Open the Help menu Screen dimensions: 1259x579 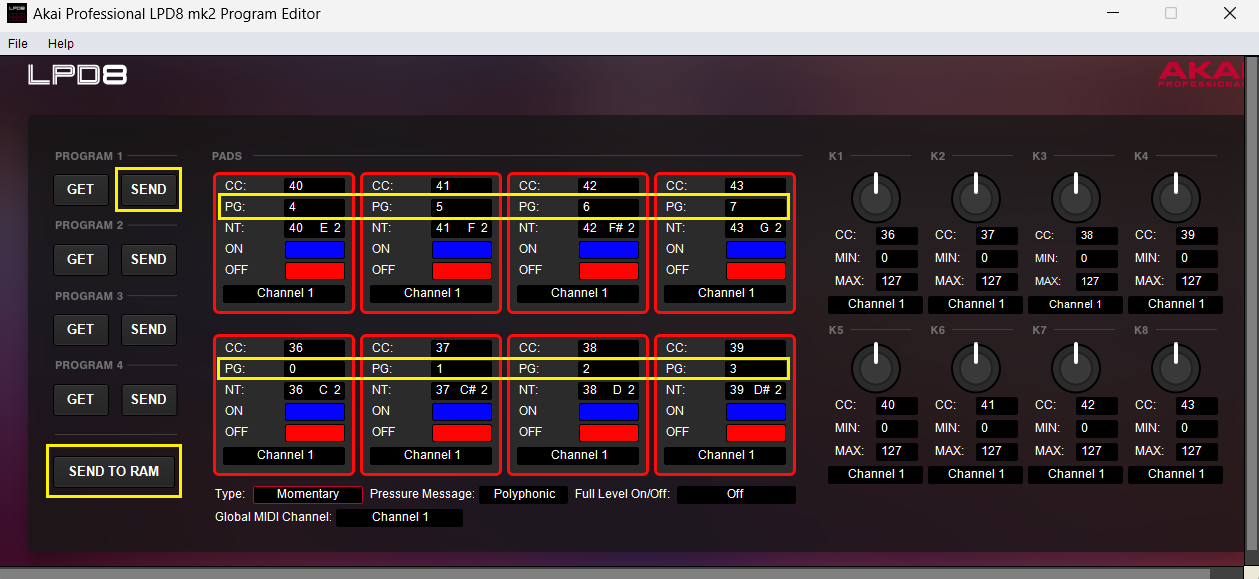61,44
